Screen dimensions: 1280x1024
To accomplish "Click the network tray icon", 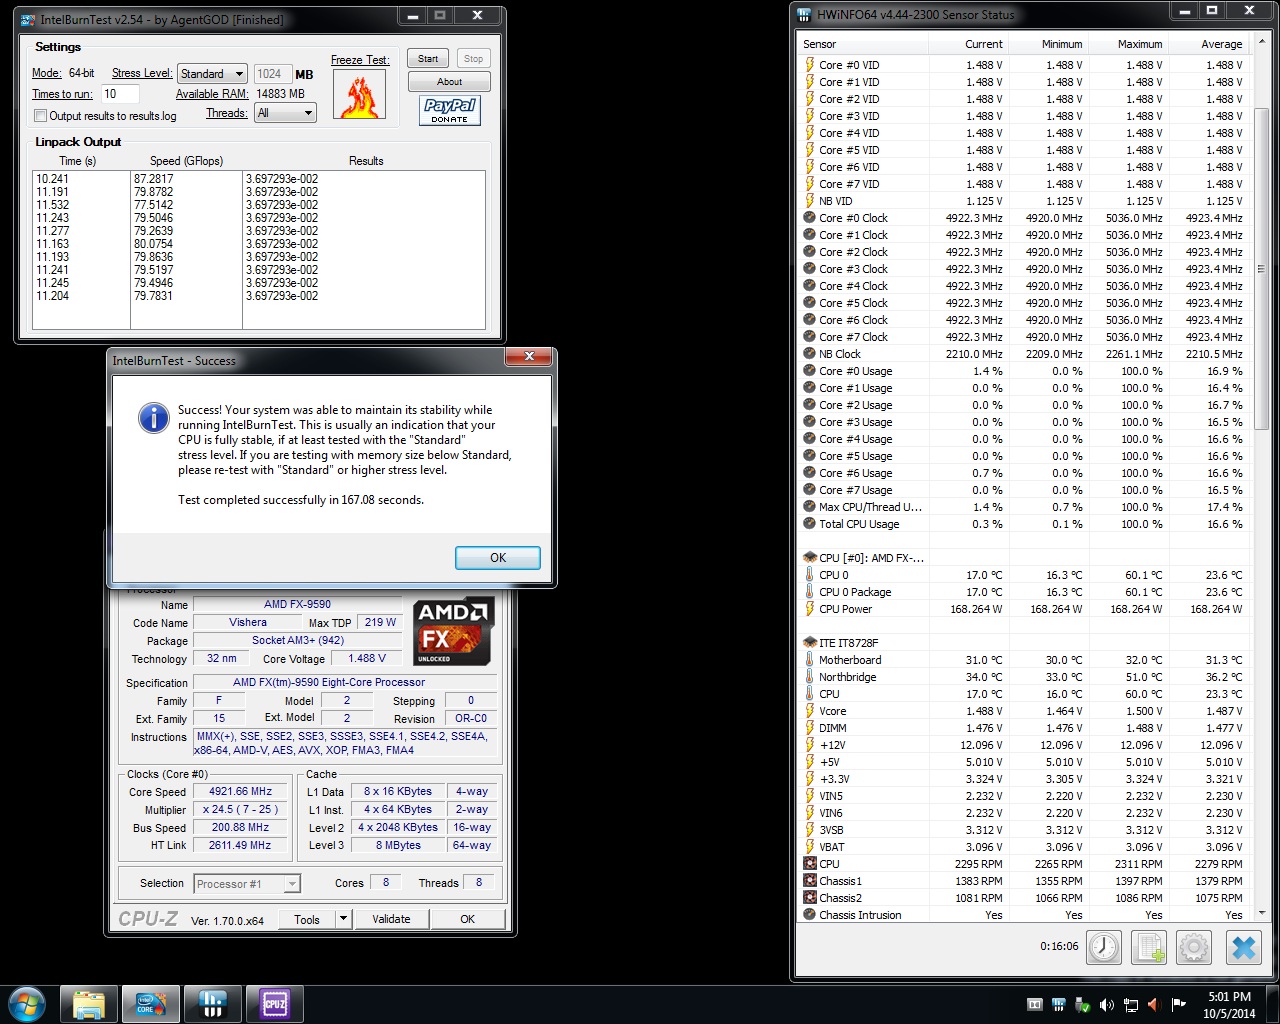I will click(1130, 1005).
